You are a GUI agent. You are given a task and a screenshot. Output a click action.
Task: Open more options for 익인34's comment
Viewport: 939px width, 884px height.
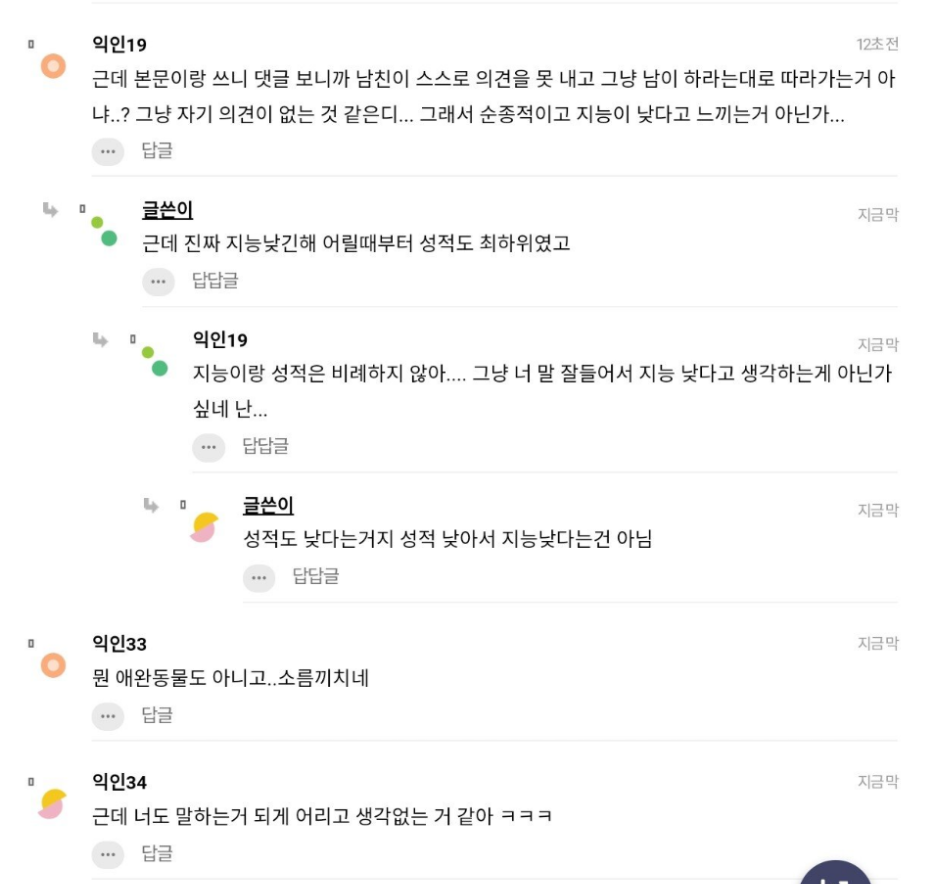[x=107, y=854]
